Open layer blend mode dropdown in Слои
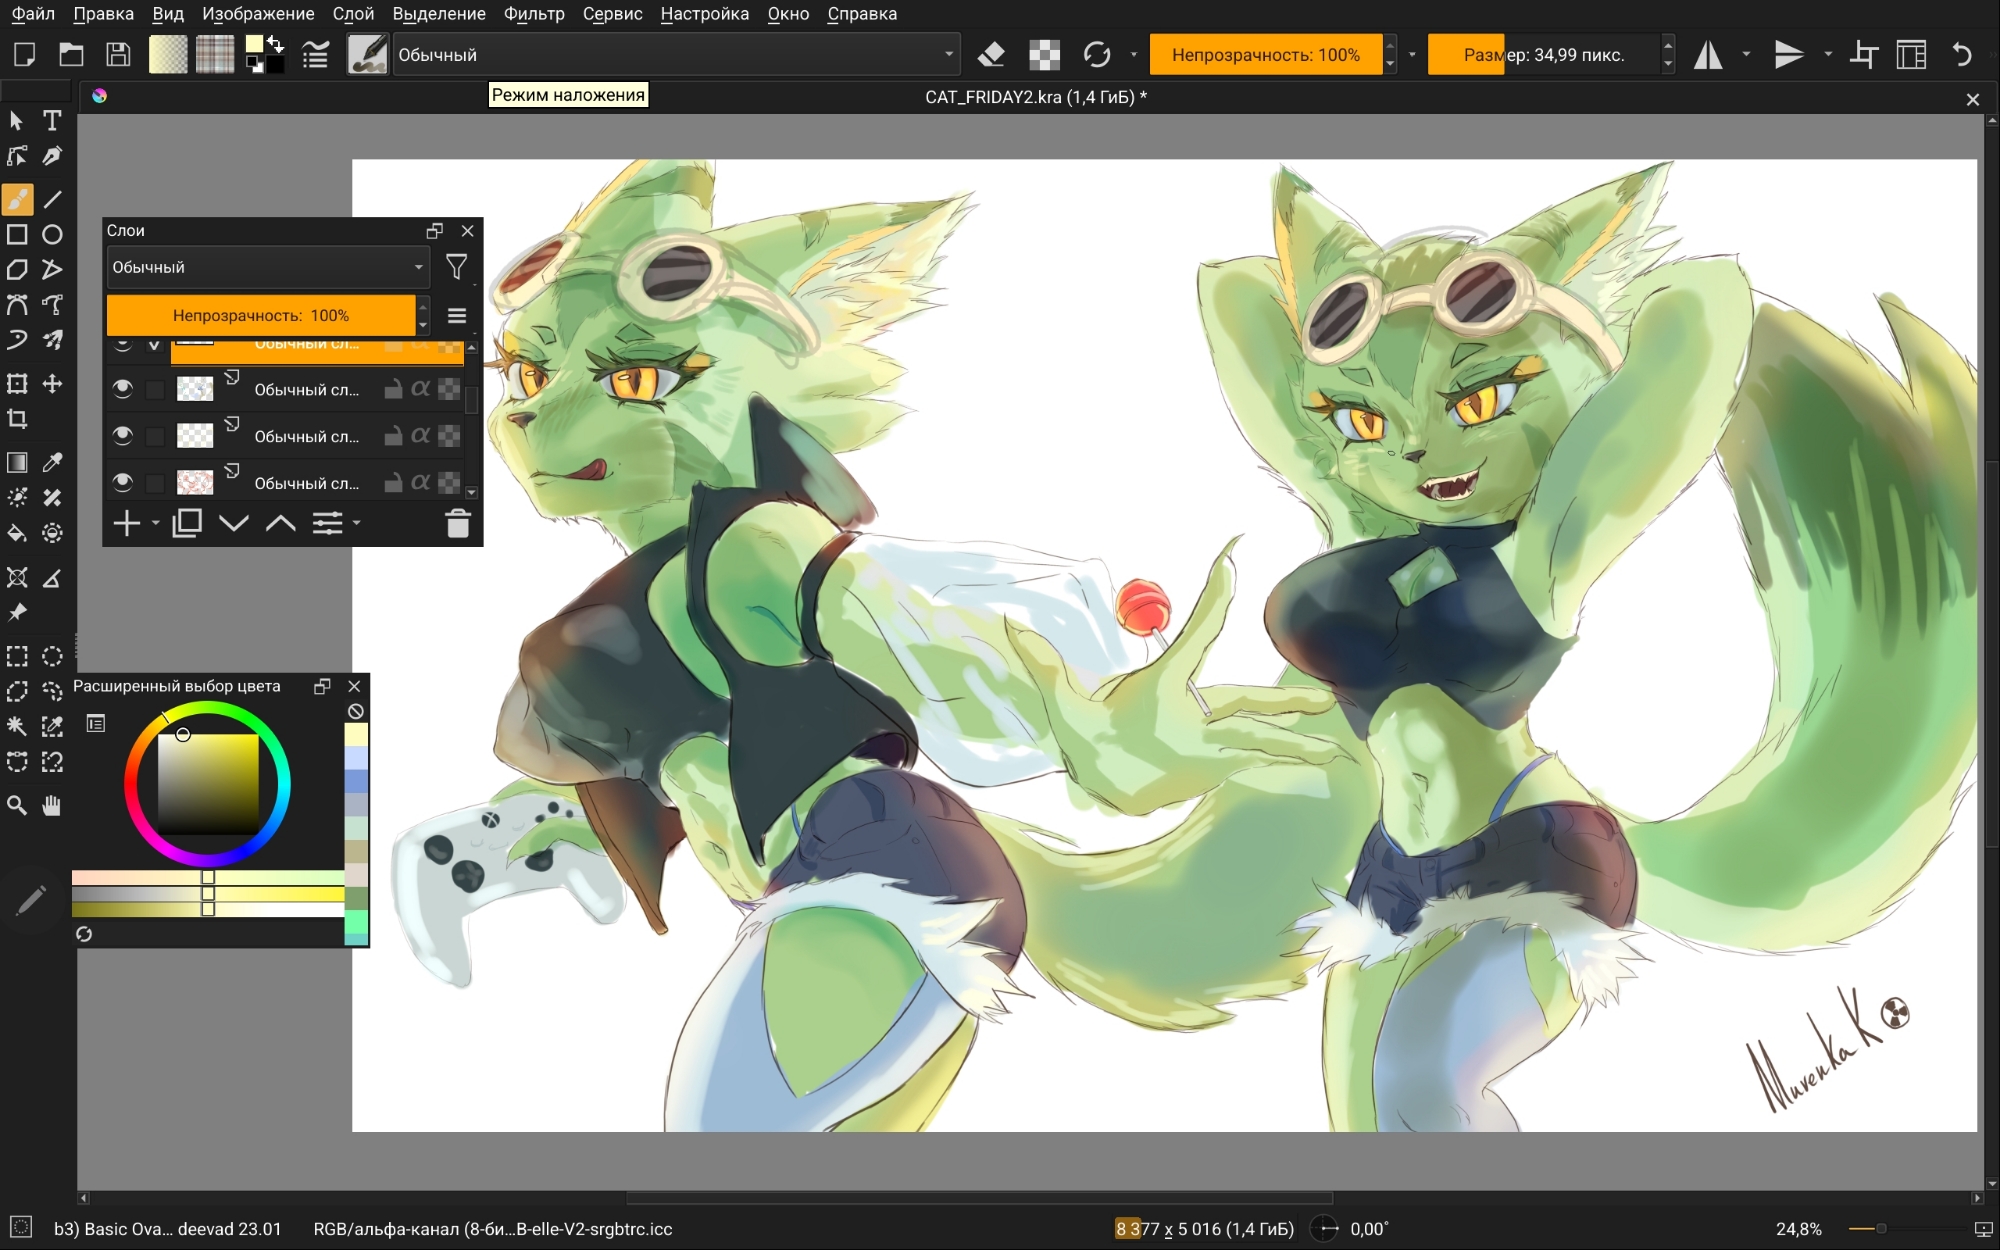Screen dimensions: 2000x1250 pyautogui.click(x=267, y=267)
